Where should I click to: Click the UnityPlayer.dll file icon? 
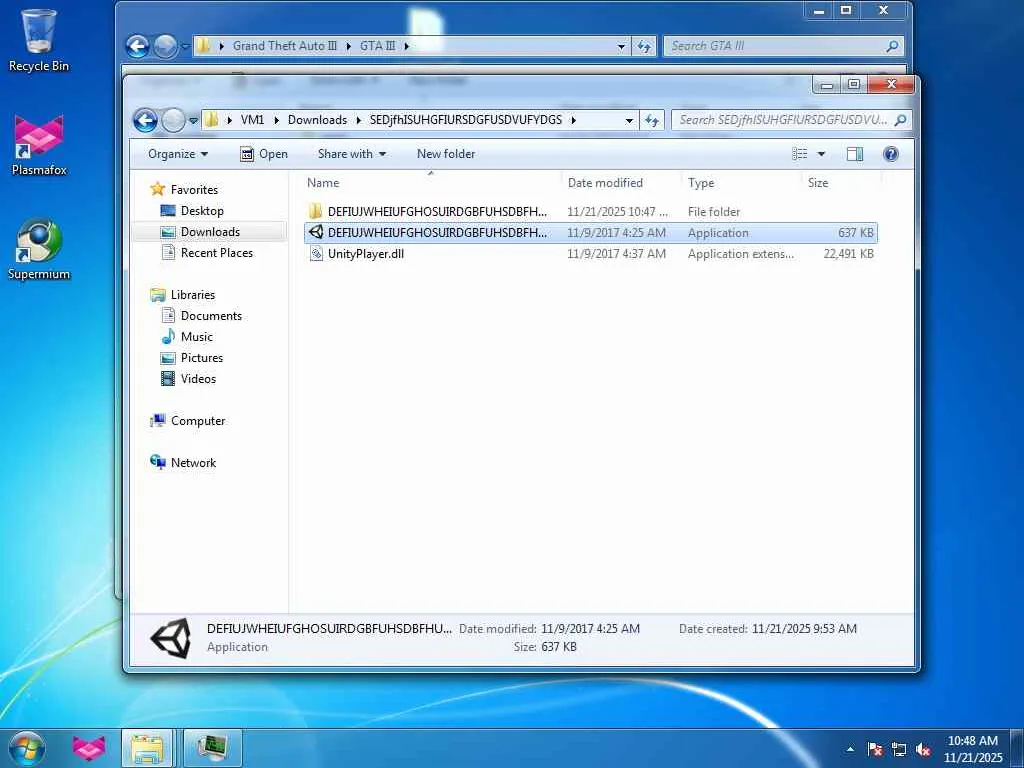tap(316, 253)
